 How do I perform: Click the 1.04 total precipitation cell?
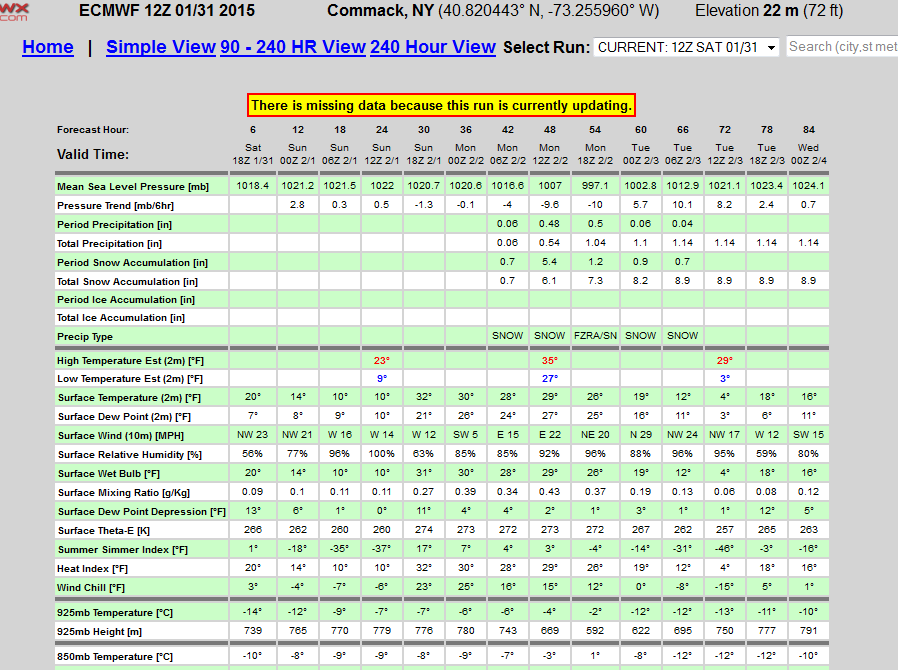click(595, 243)
